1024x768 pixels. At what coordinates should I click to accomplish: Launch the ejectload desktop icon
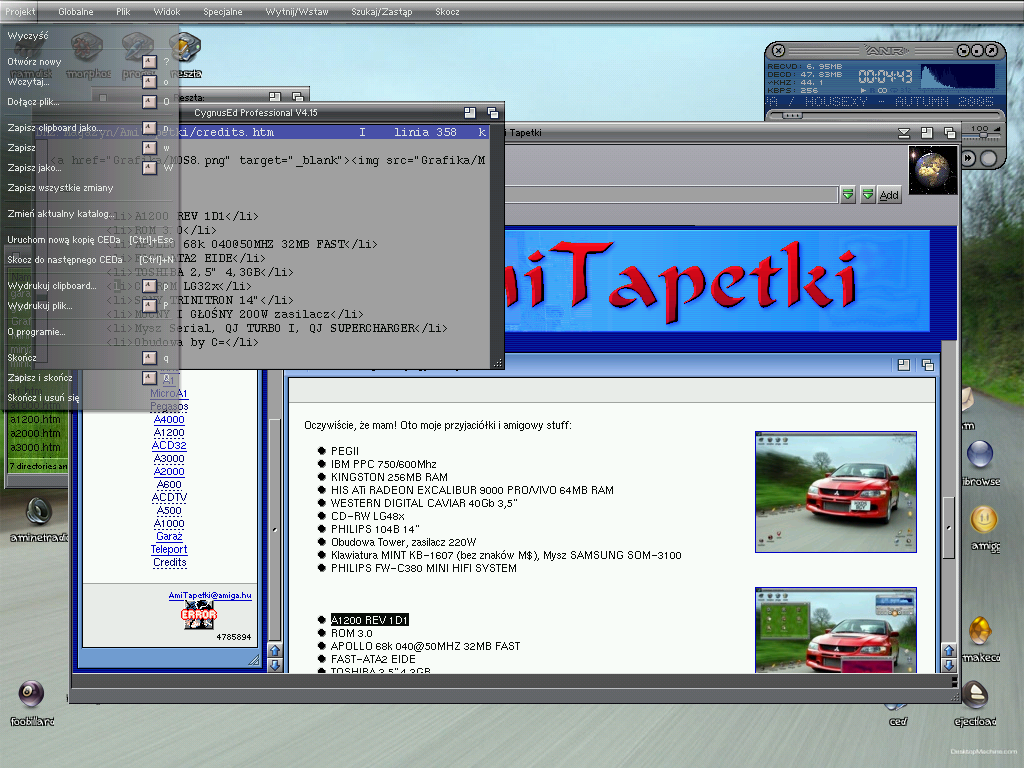pyautogui.click(x=975, y=703)
